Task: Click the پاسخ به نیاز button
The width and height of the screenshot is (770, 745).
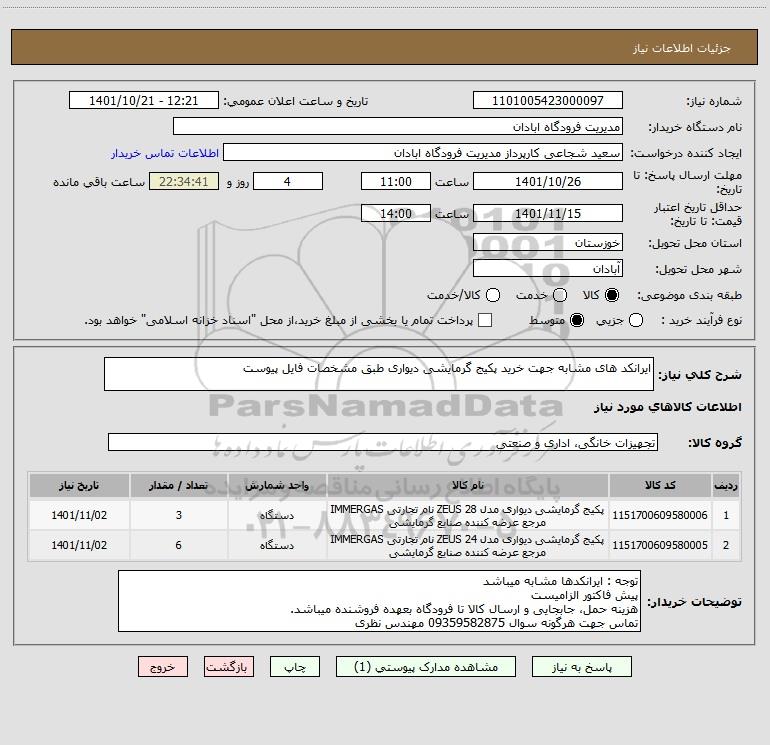Action: (x=581, y=667)
